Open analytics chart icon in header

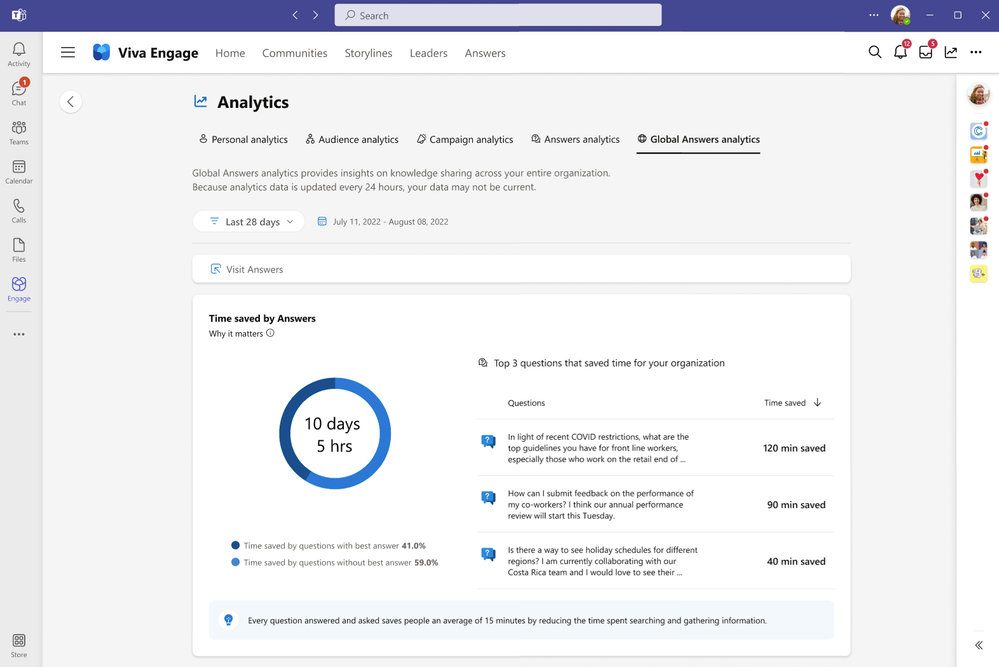tap(951, 52)
